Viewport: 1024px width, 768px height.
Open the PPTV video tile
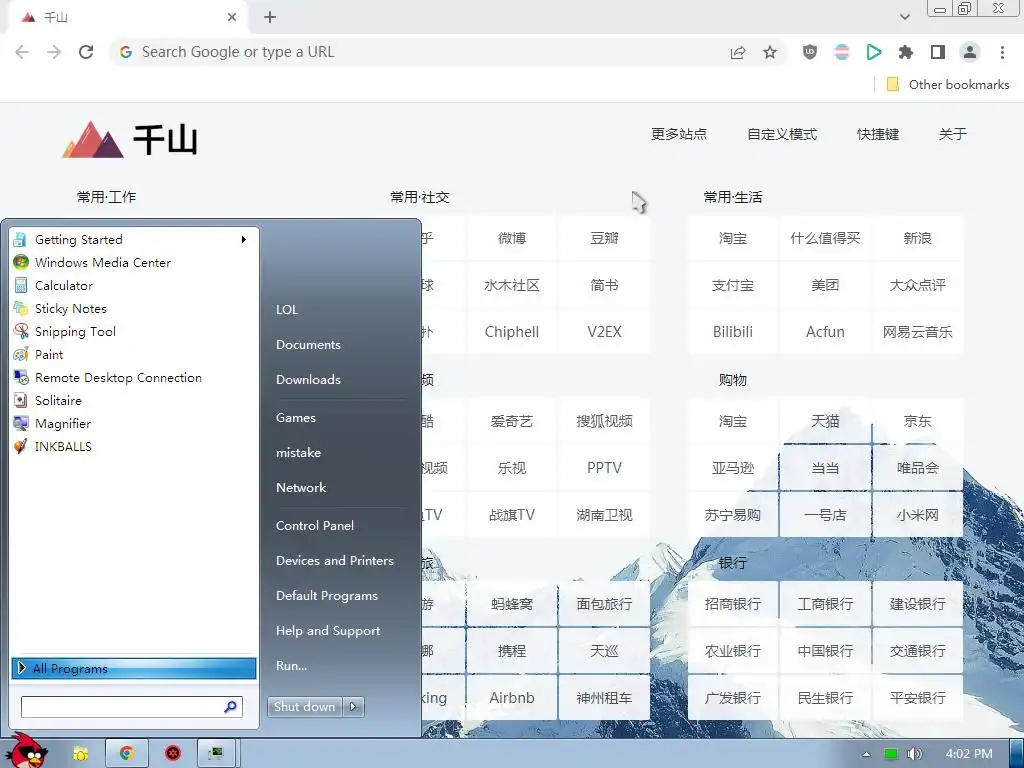click(604, 468)
